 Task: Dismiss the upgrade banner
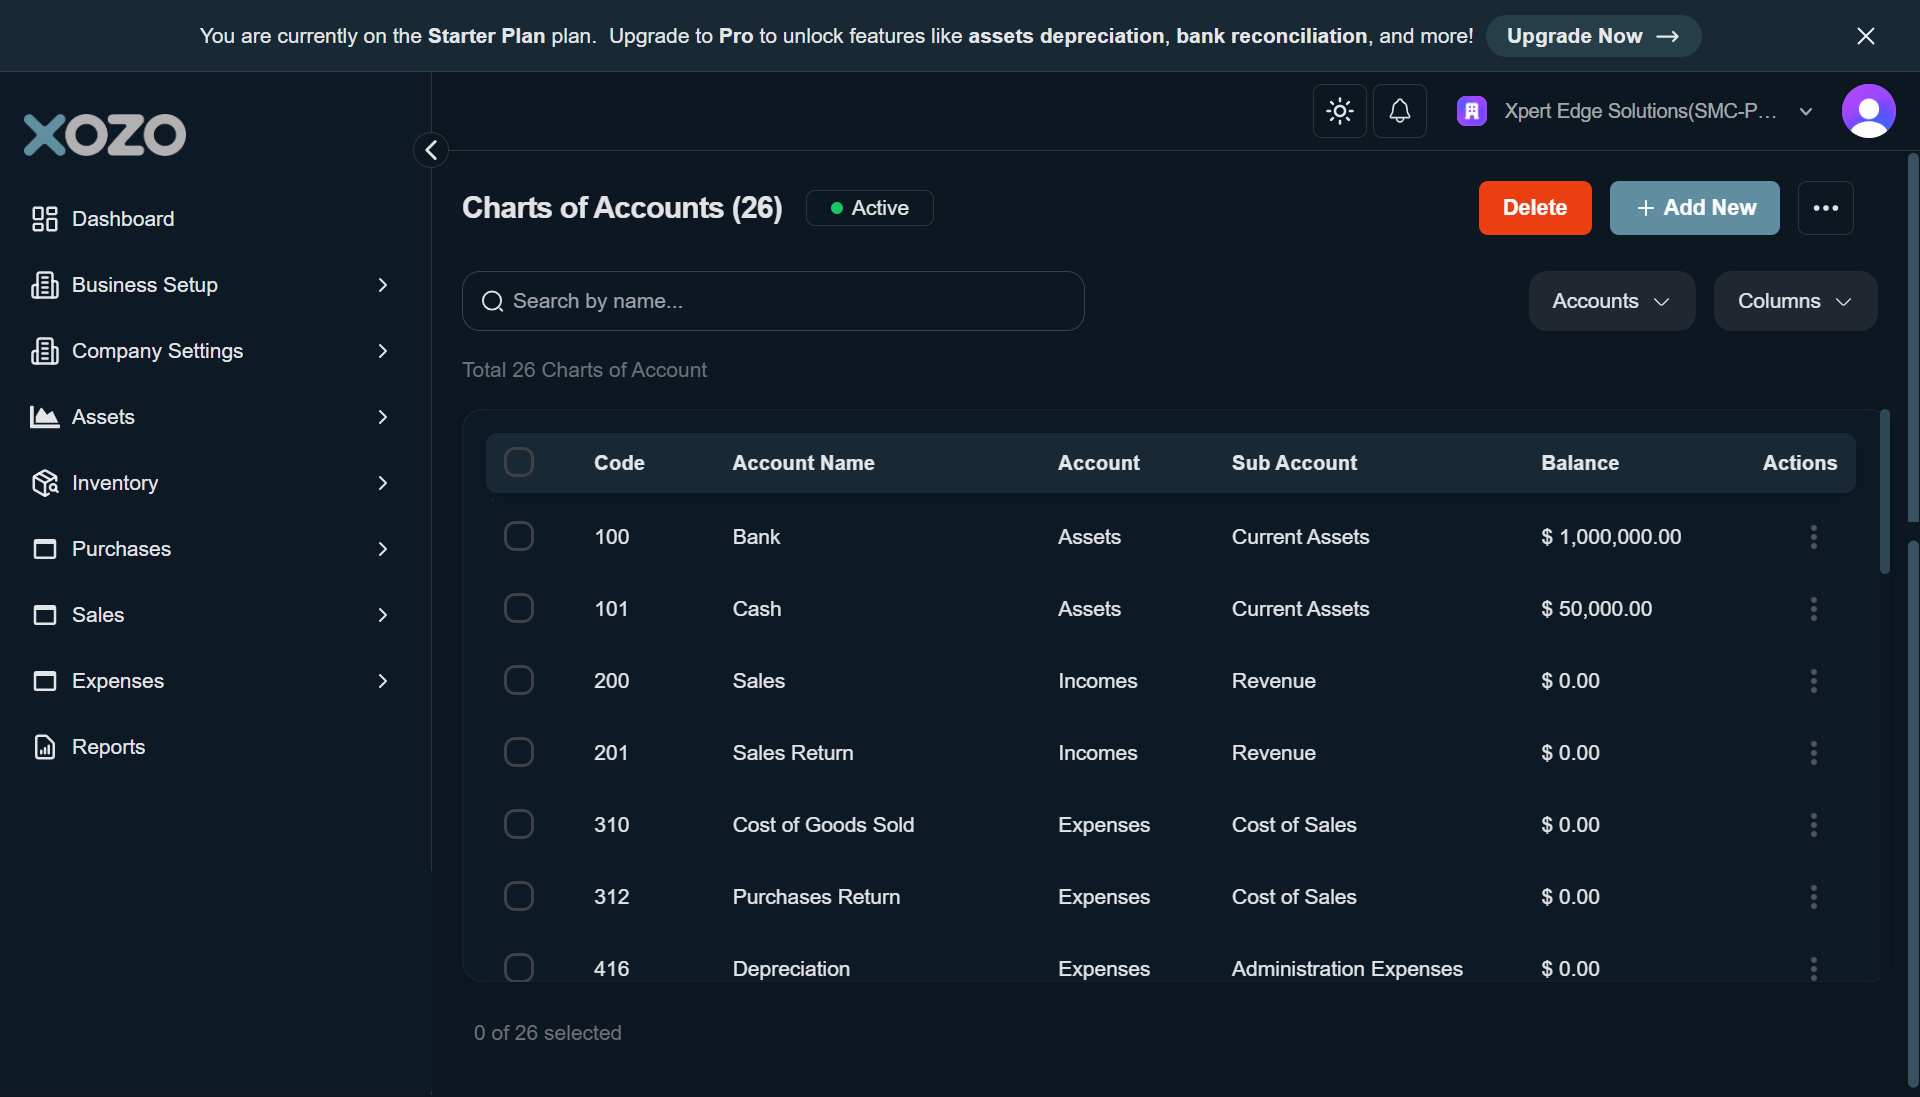[1865, 36]
